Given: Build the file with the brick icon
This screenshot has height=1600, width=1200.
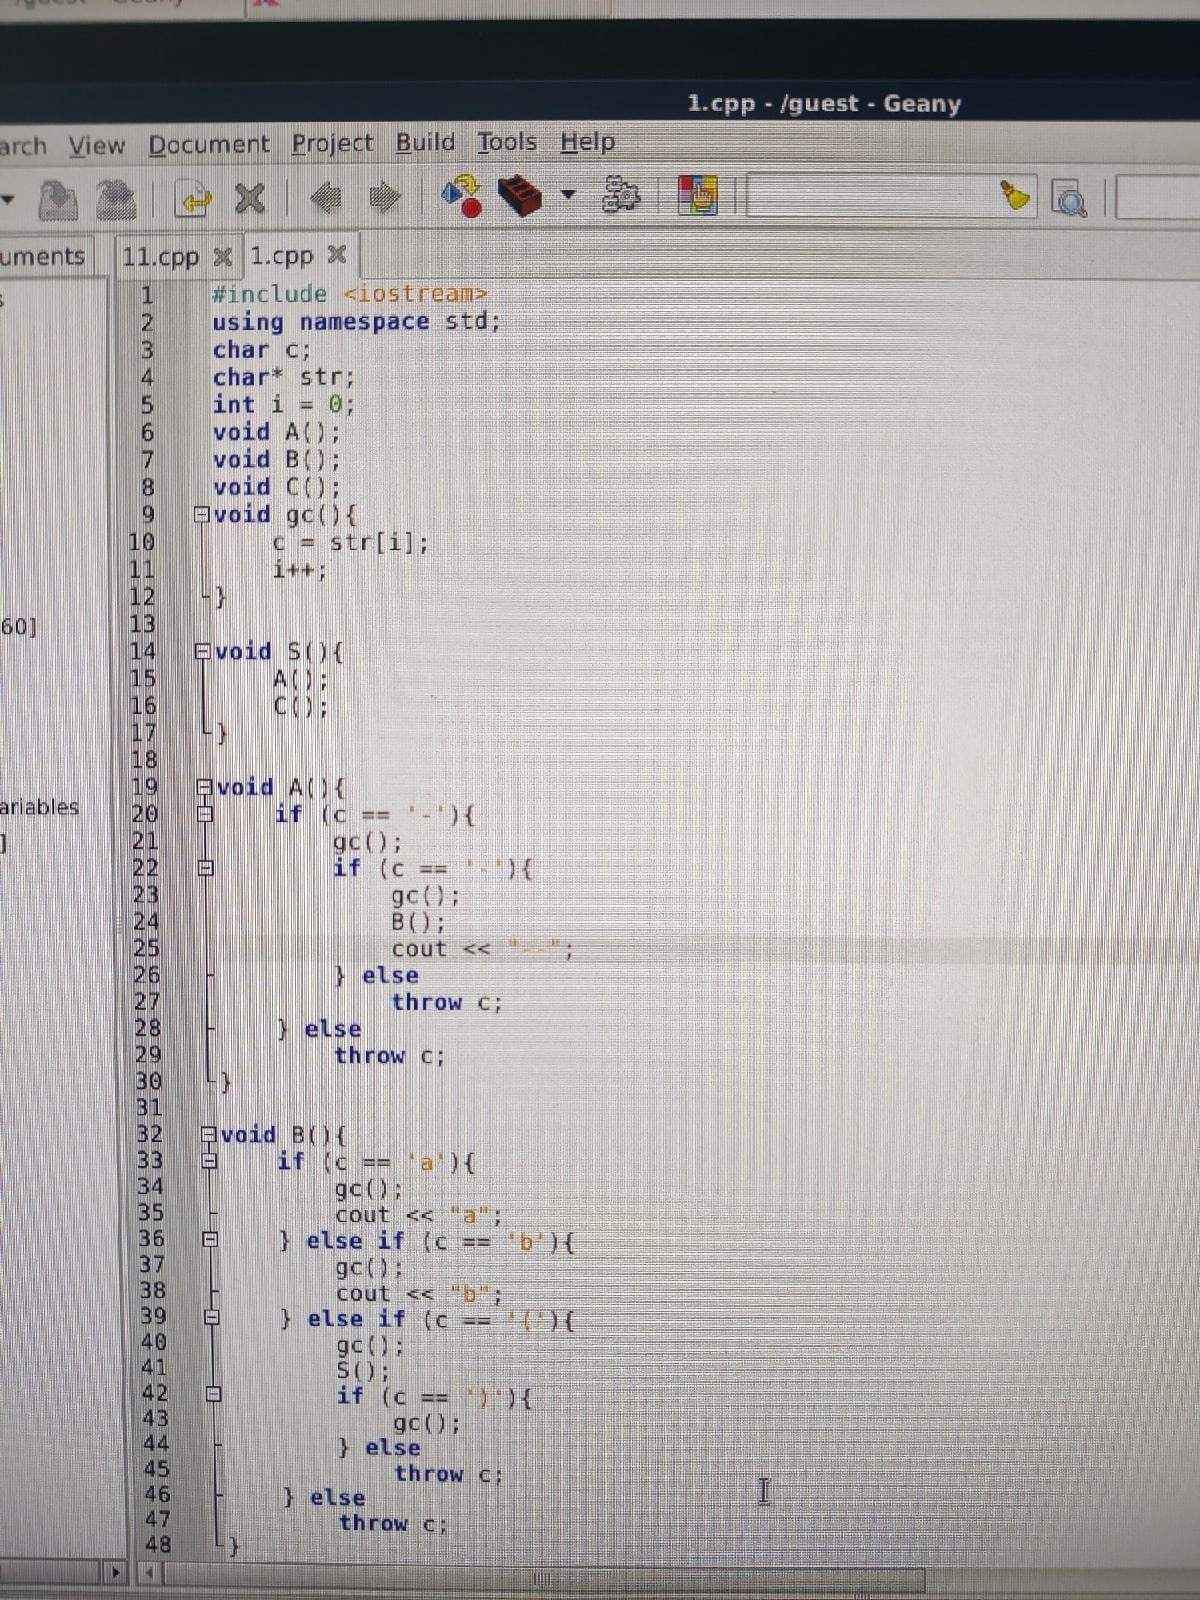Looking at the screenshot, I should tap(521, 194).
